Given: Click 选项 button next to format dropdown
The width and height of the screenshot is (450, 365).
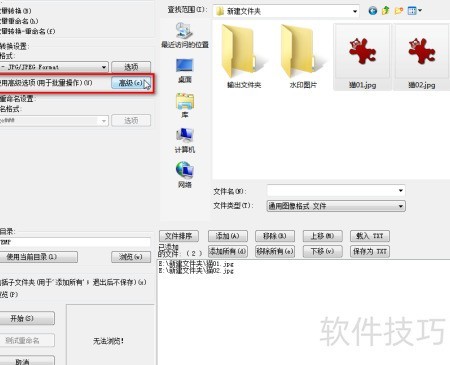Looking at the screenshot, I should (131, 67).
